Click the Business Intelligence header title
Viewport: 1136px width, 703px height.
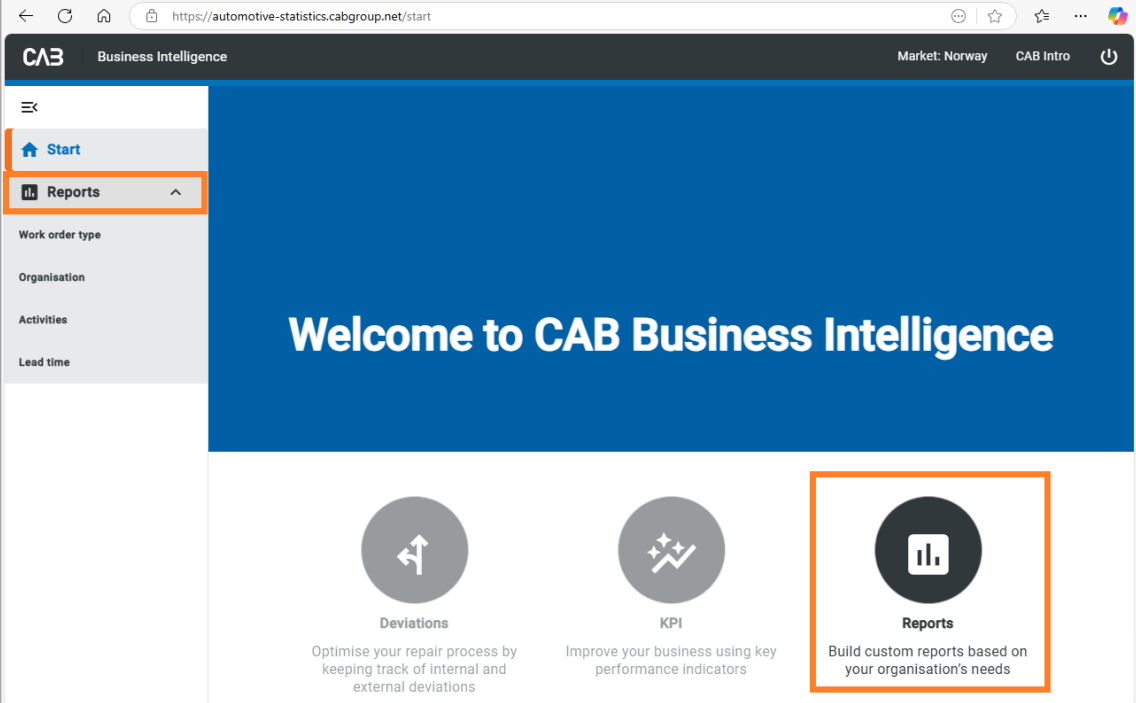162,57
